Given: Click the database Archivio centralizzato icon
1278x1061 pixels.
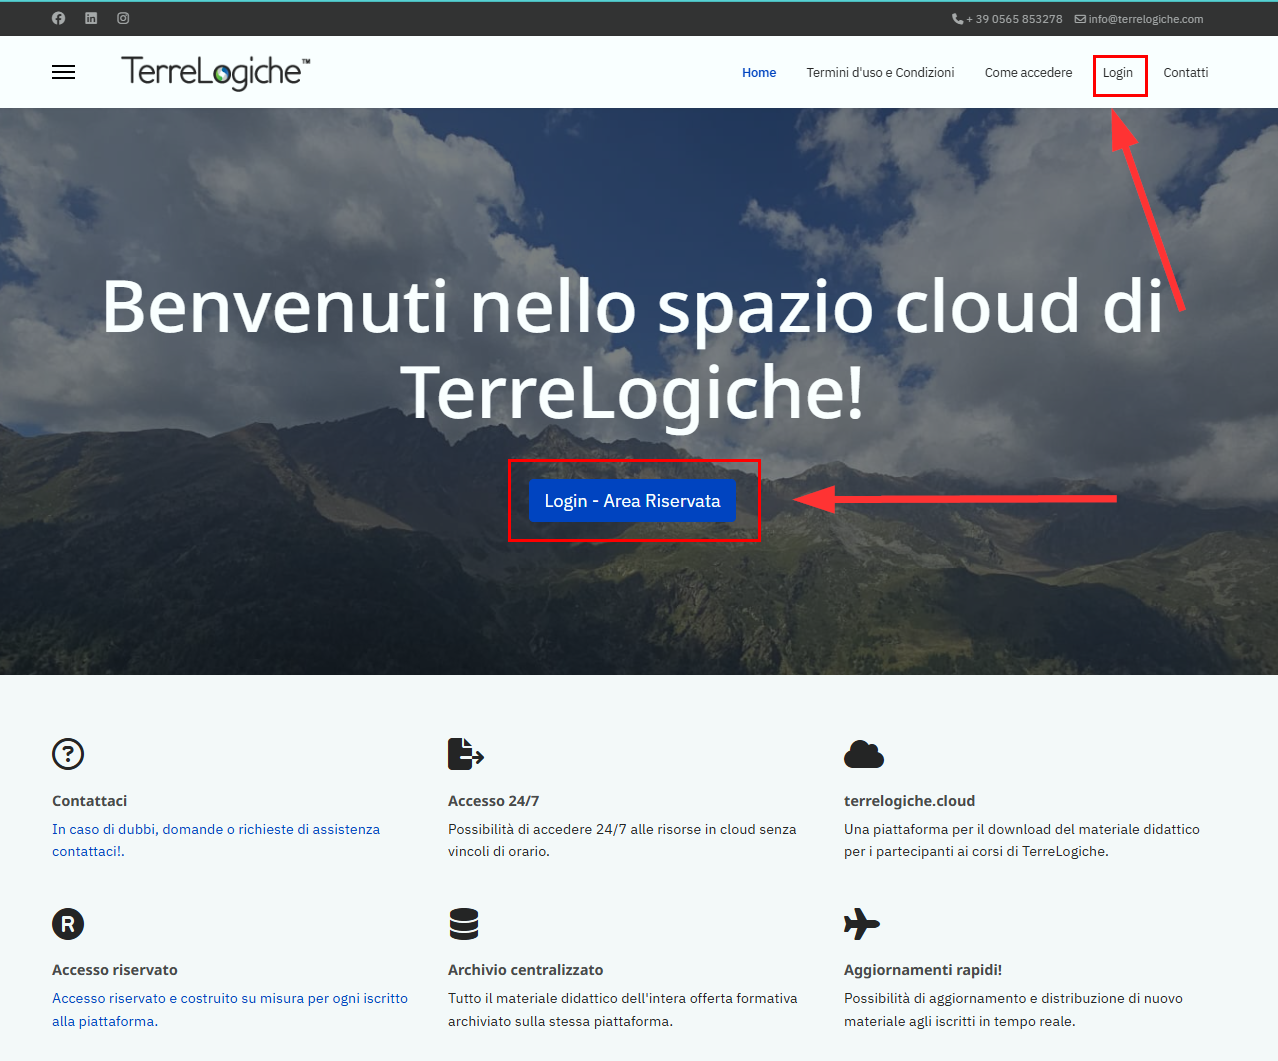Looking at the screenshot, I should pyautogui.click(x=464, y=924).
